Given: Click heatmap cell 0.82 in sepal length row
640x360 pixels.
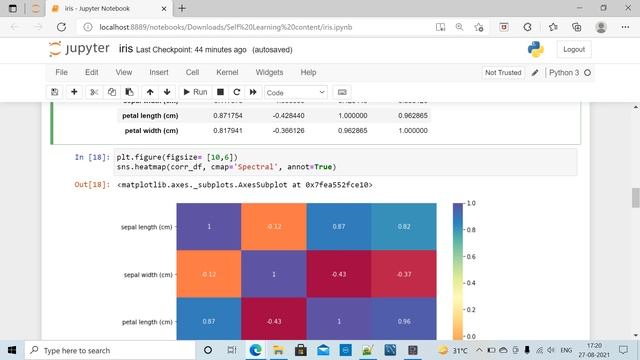Looking at the screenshot, I should 404,227.
